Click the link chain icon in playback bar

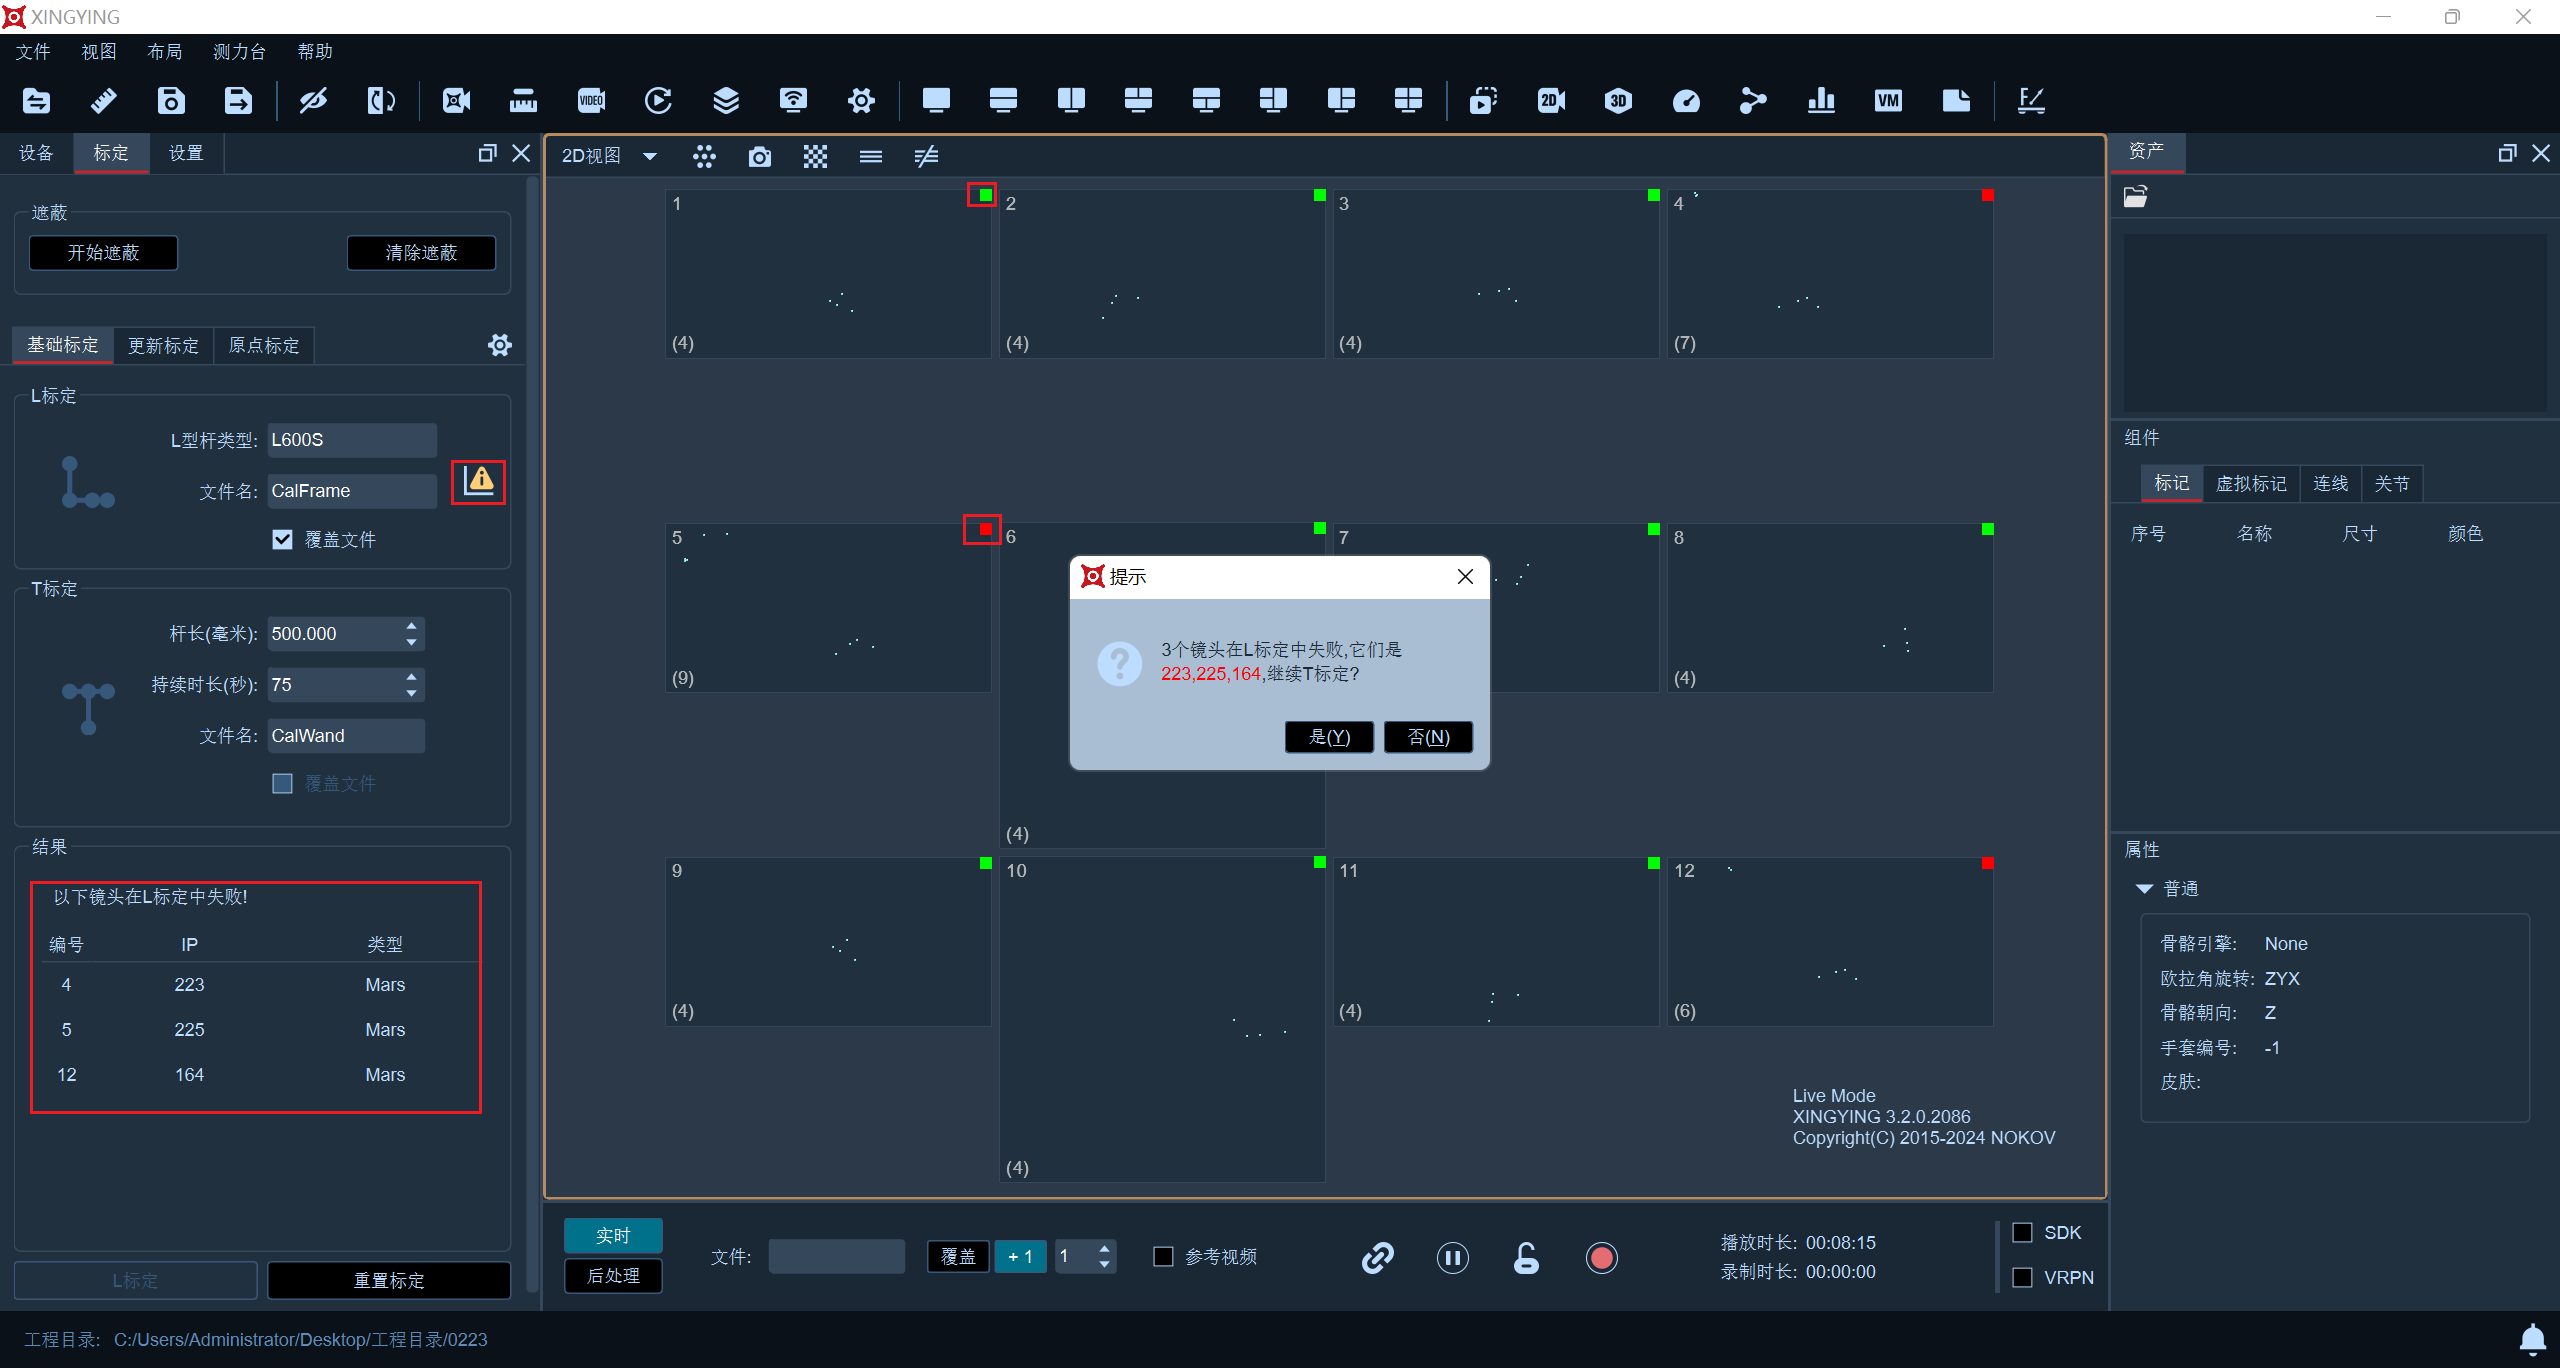coord(1377,1257)
